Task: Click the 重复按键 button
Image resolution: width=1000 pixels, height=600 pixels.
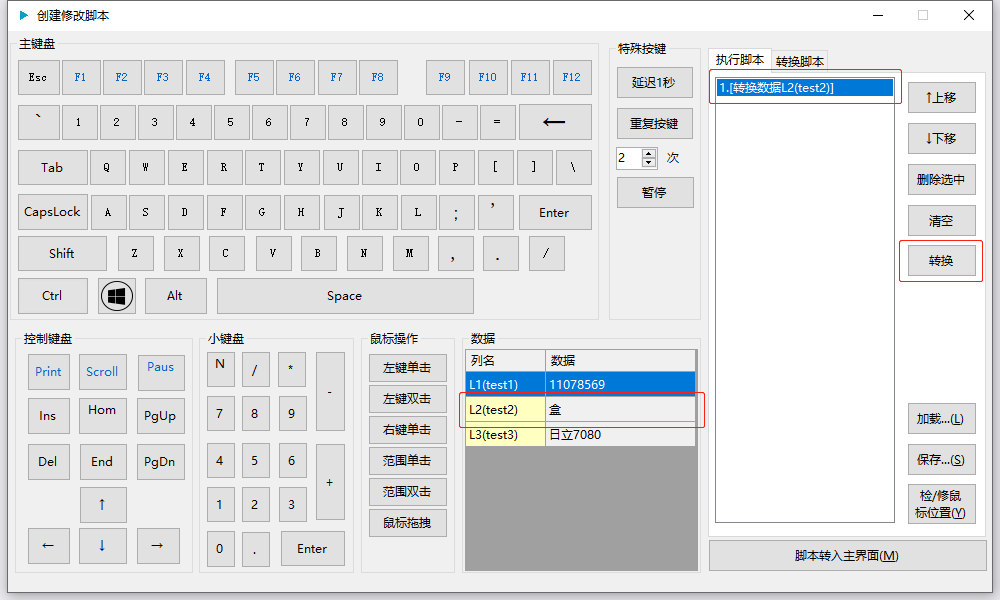Action: [x=654, y=123]
